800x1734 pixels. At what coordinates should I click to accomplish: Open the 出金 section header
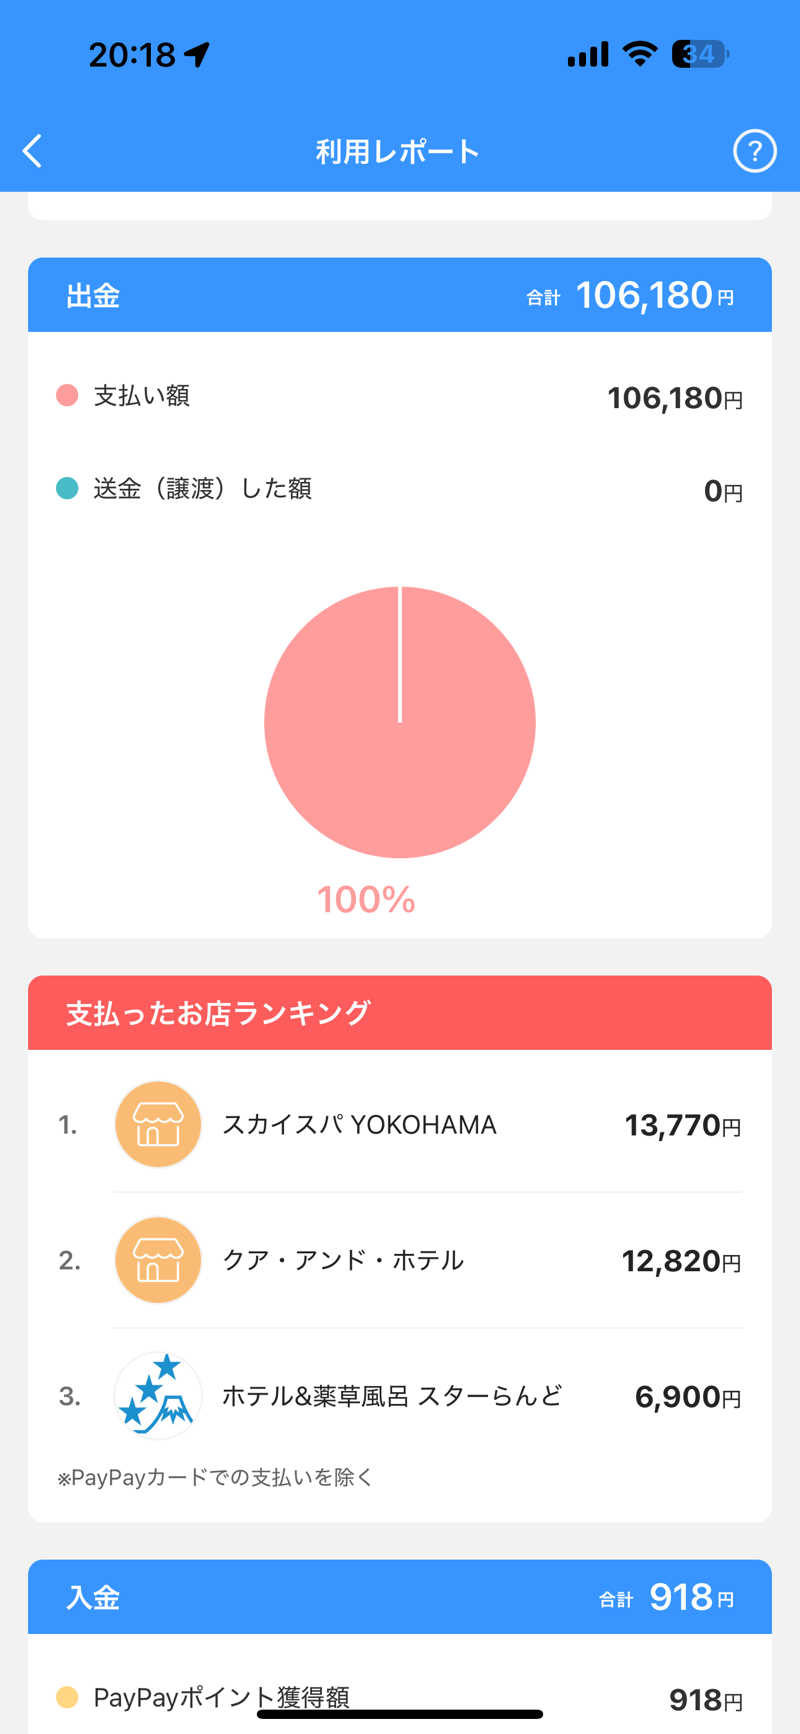pos(400,295)
